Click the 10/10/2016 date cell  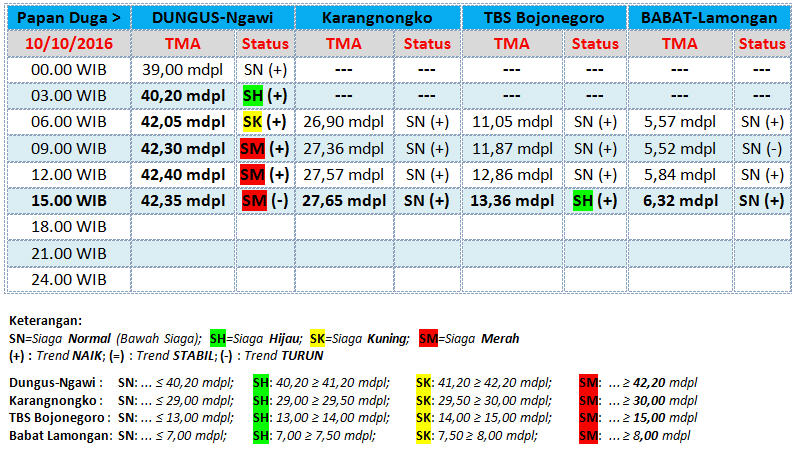point(69,44)
